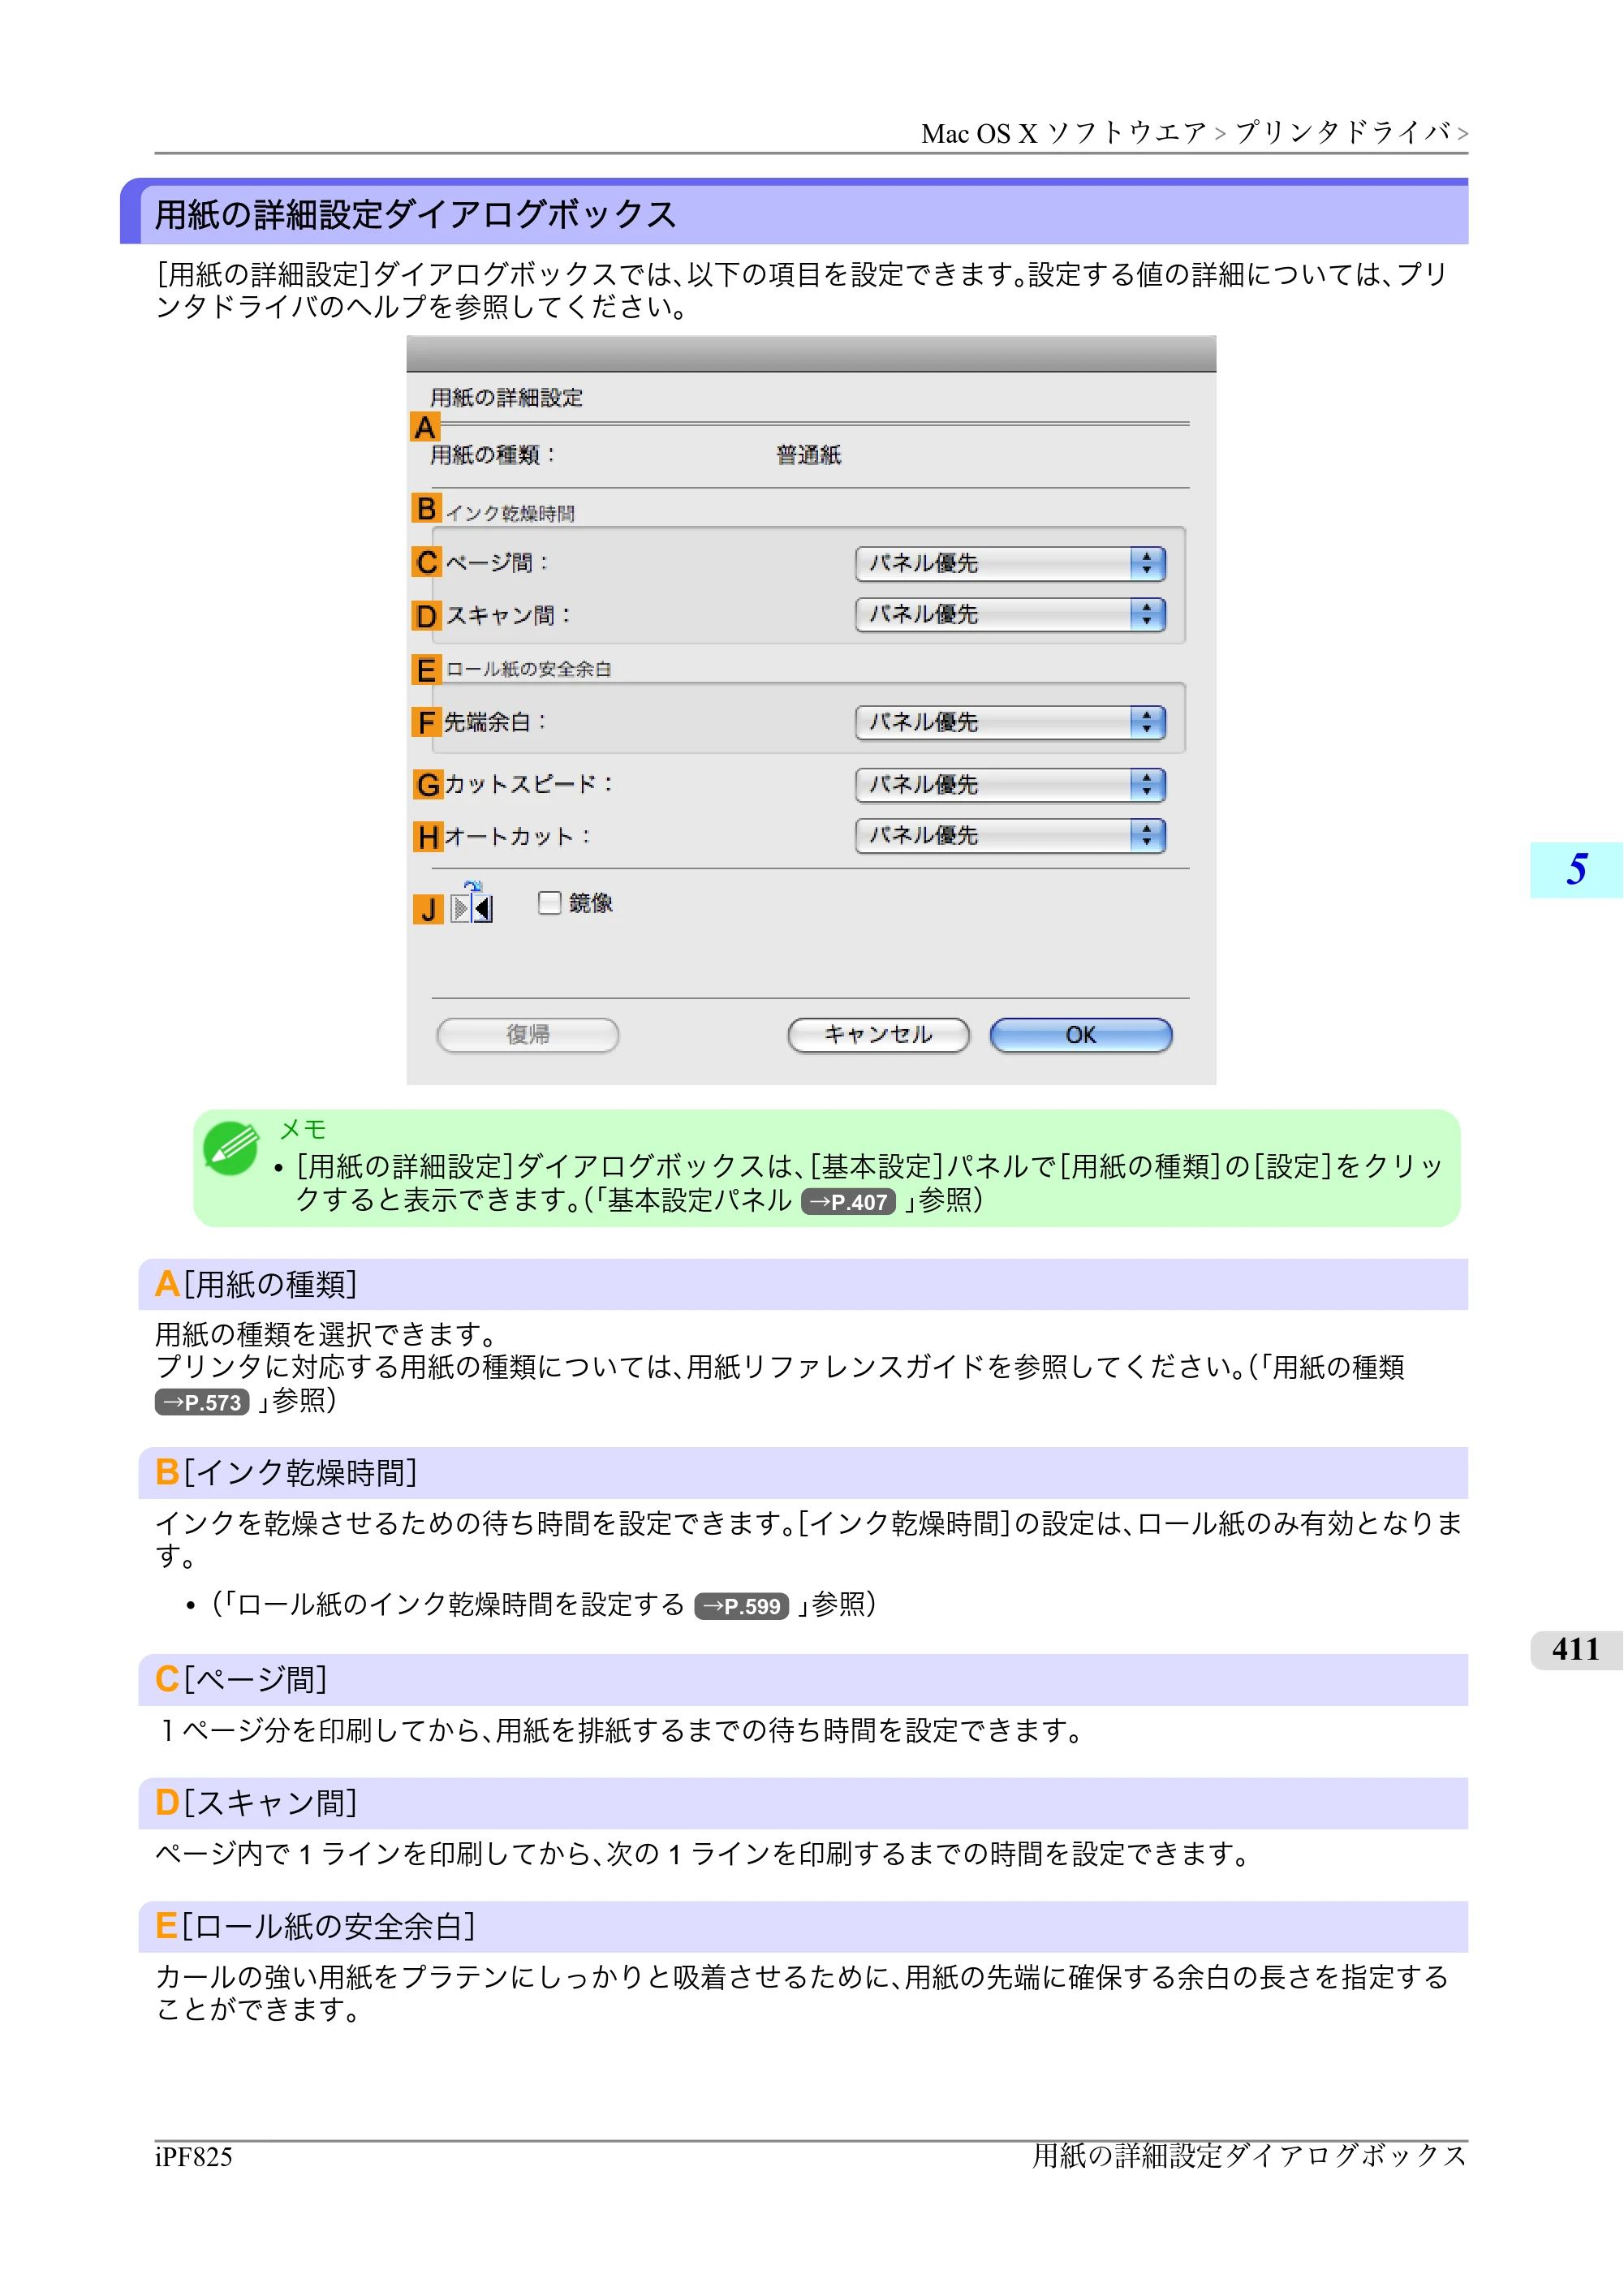The height and width of the screenshot is (2296, 1624).
Task: Click the mirror image icon beside 鏡像
Action: pos(471,903)
